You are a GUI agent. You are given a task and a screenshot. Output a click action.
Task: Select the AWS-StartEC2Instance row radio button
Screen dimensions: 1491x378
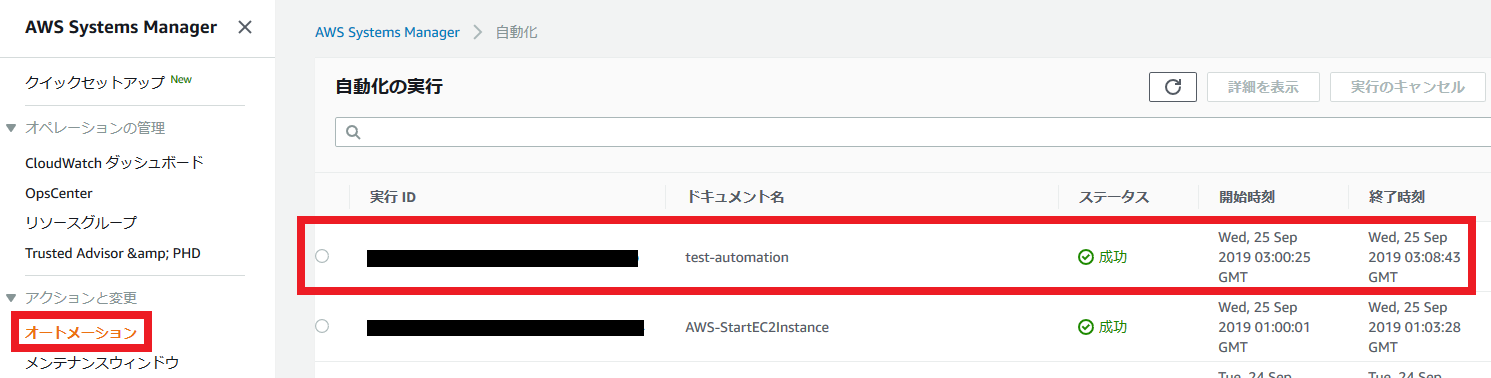coord(322,326)
